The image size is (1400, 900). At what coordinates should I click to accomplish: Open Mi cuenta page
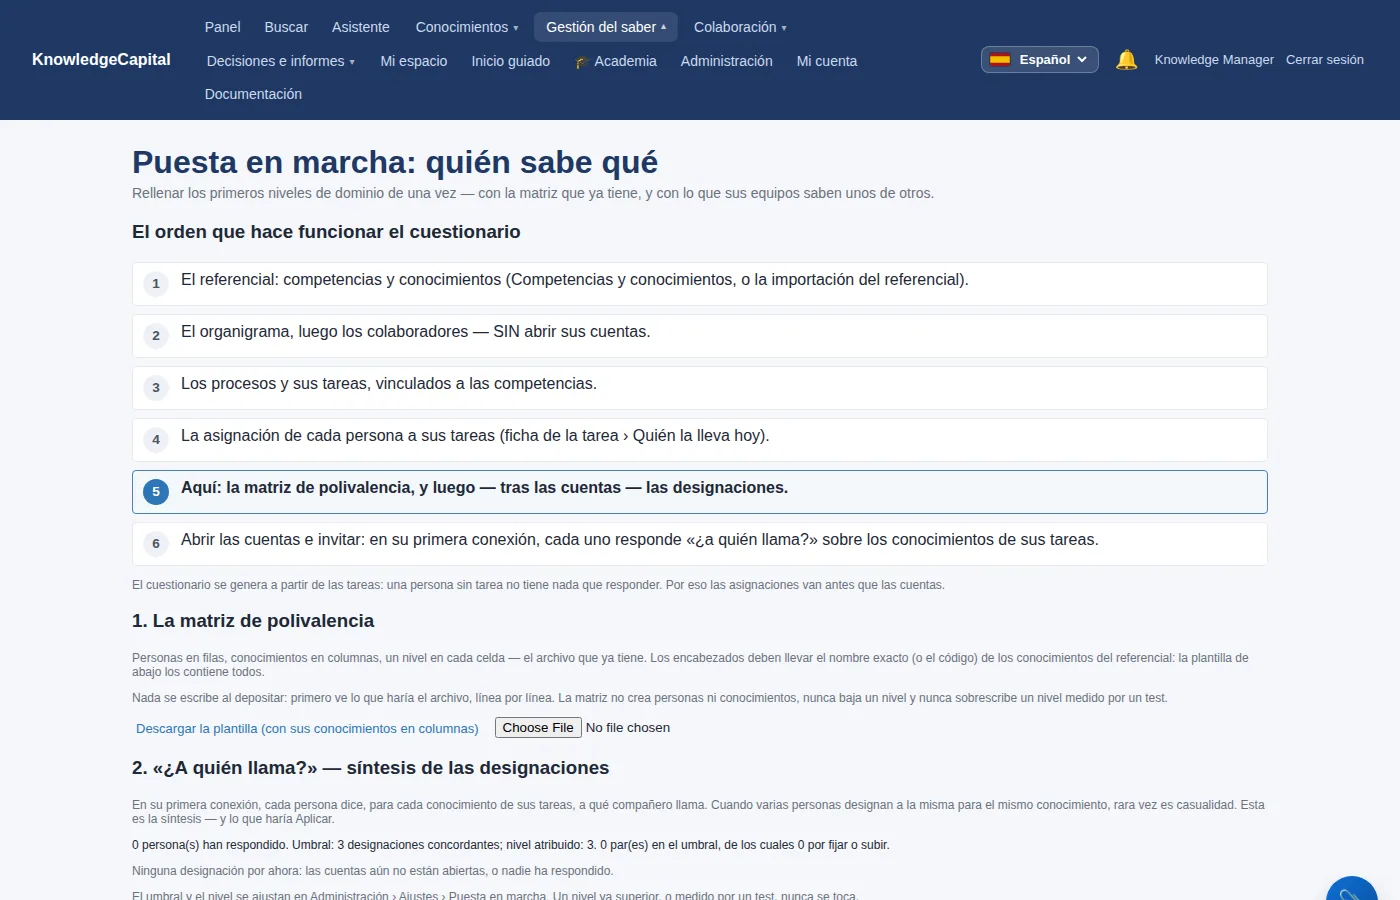827,61
